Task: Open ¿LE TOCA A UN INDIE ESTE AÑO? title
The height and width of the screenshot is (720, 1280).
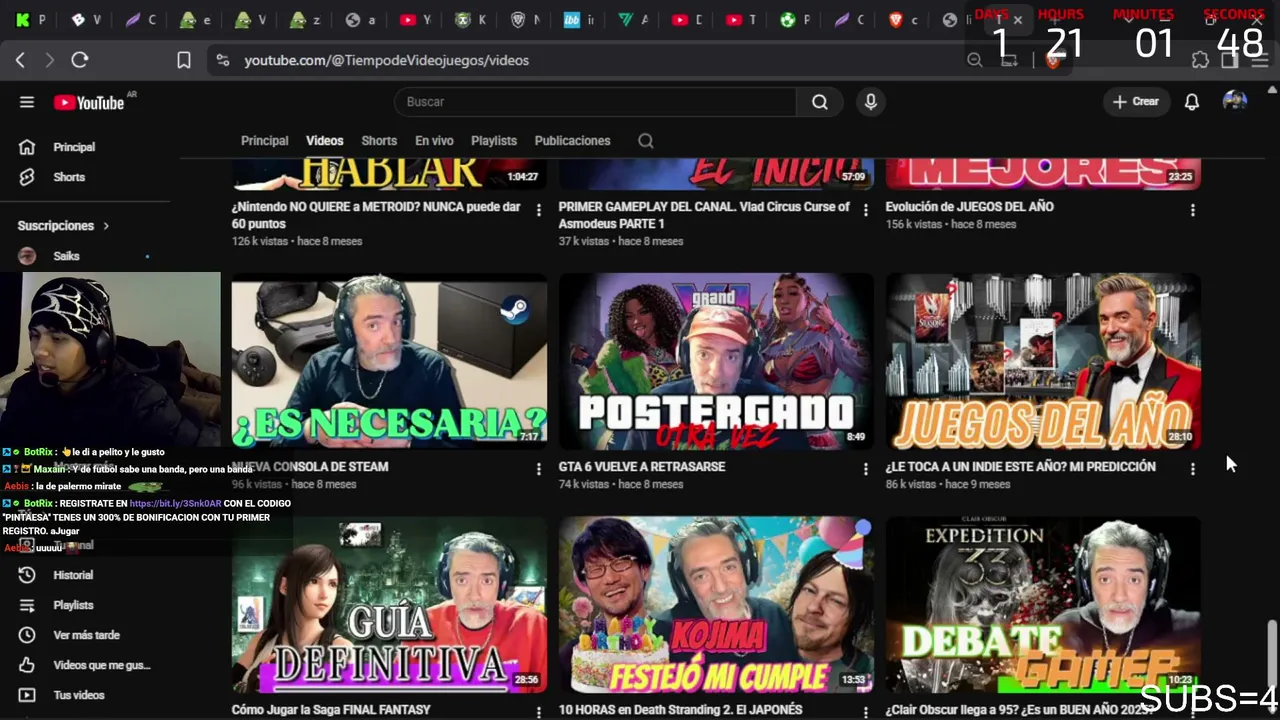Action: 1020,467
